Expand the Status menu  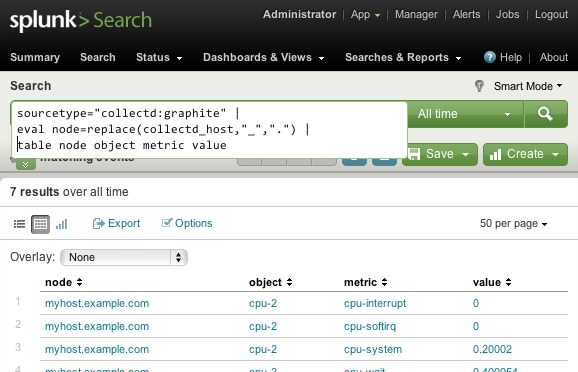[x=159, y=58]
